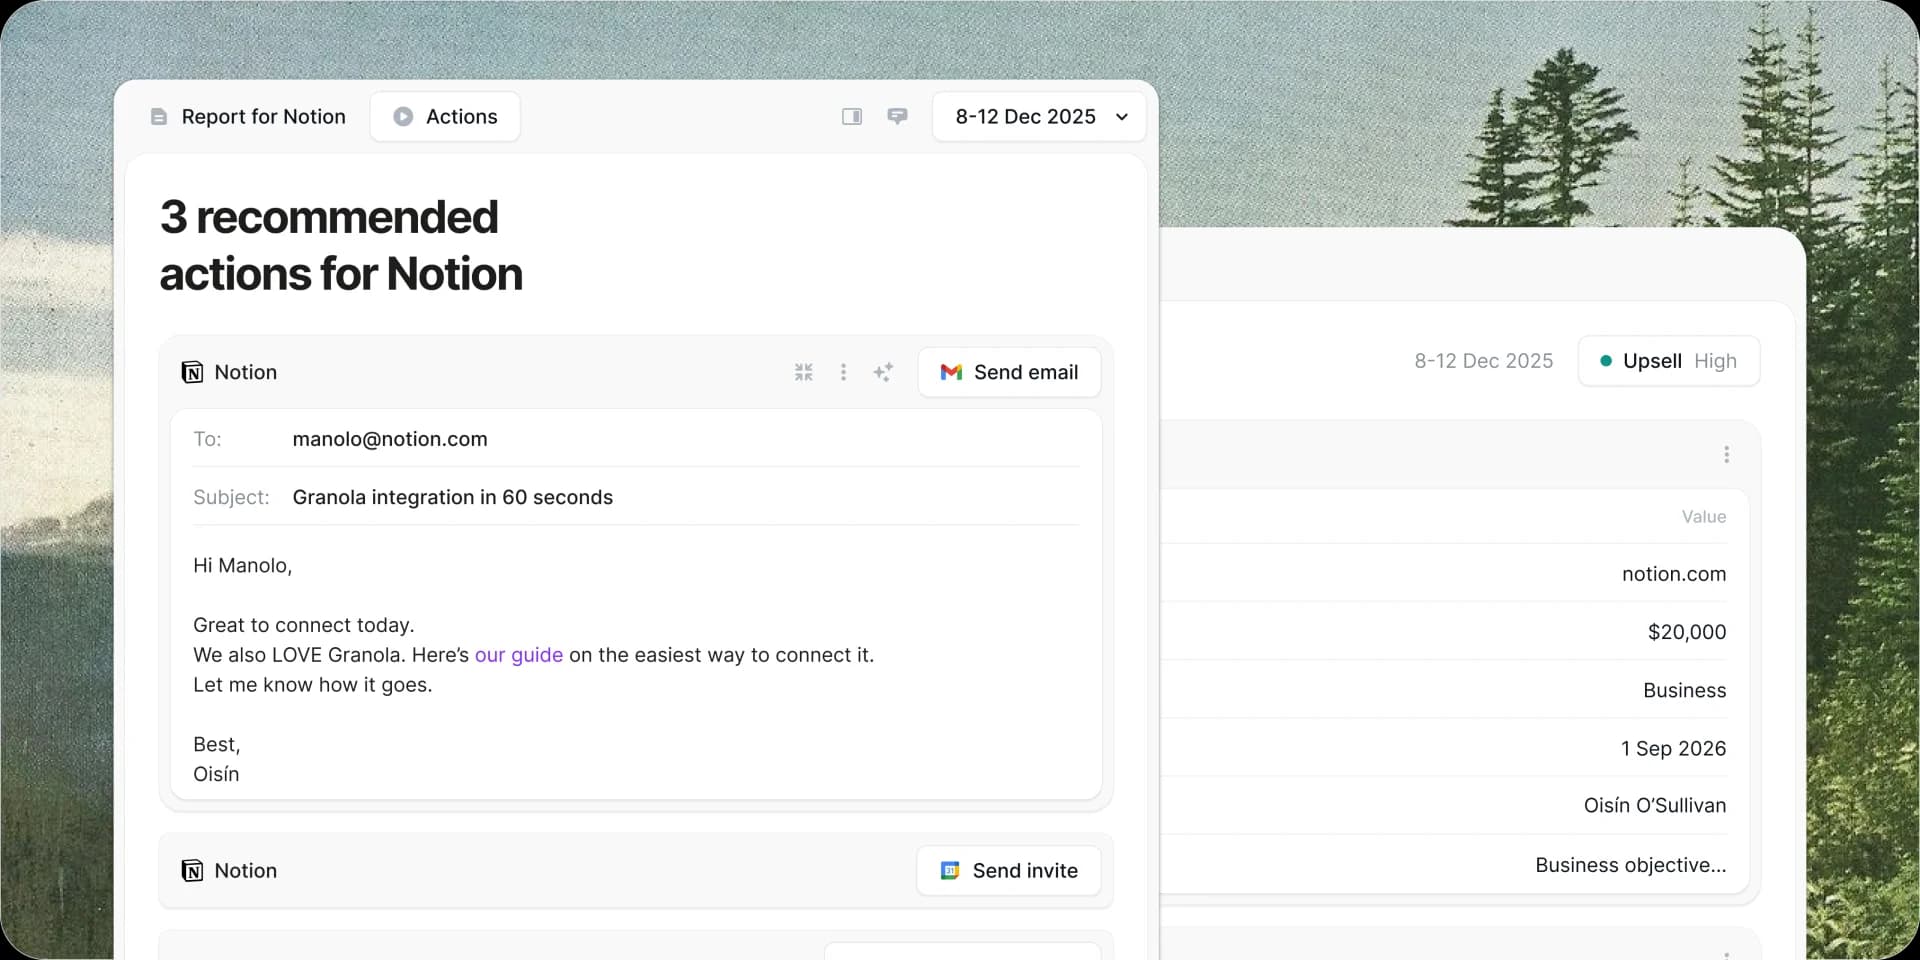
Task: Click the Report for Notion document icon
Action: tap(159, 117)
